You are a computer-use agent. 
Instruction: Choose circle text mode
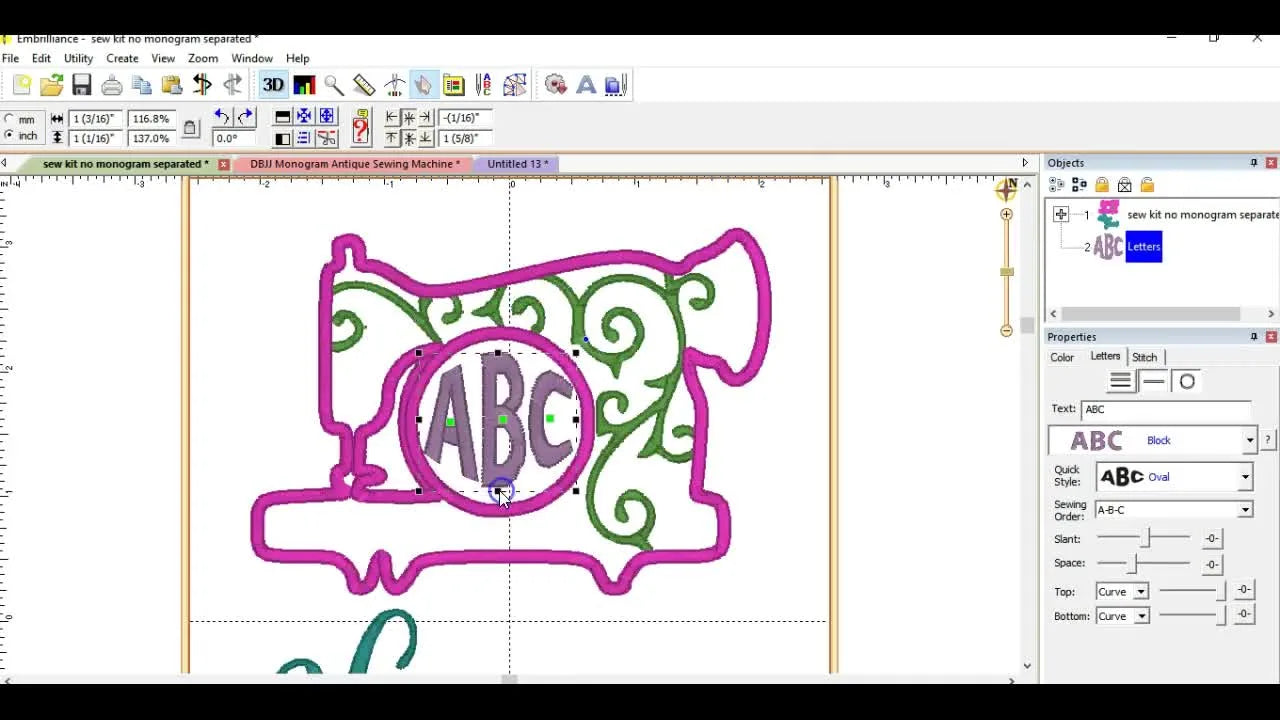tap(1187, 381)
